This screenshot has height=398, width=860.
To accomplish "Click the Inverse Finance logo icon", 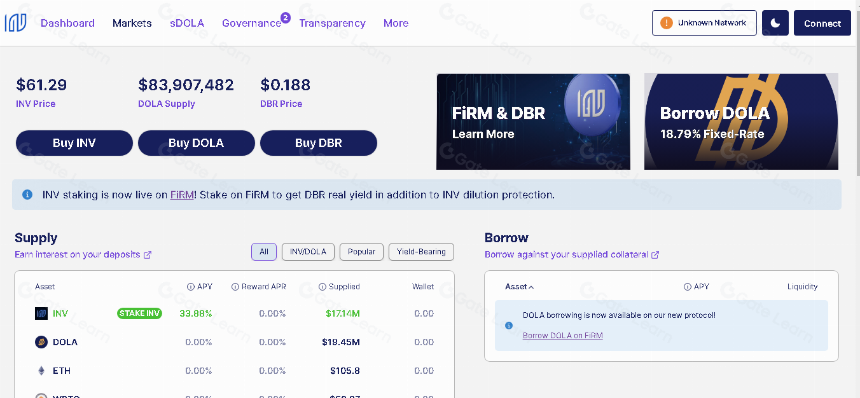I will pos(15,23).
